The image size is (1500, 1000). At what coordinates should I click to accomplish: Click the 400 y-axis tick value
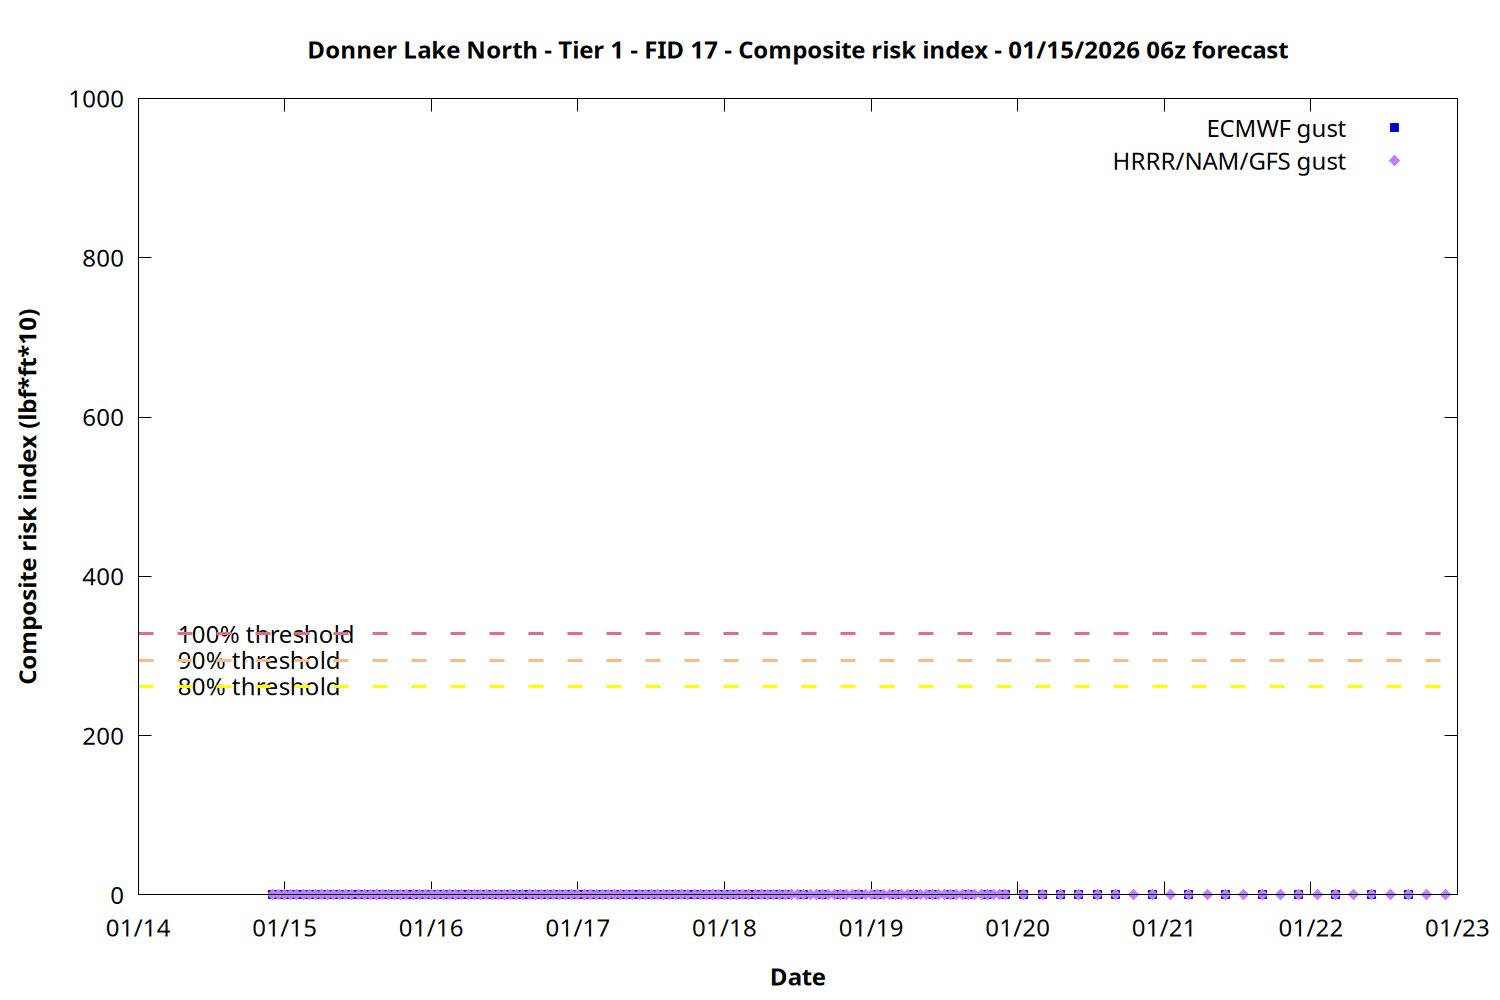[103, 577]
